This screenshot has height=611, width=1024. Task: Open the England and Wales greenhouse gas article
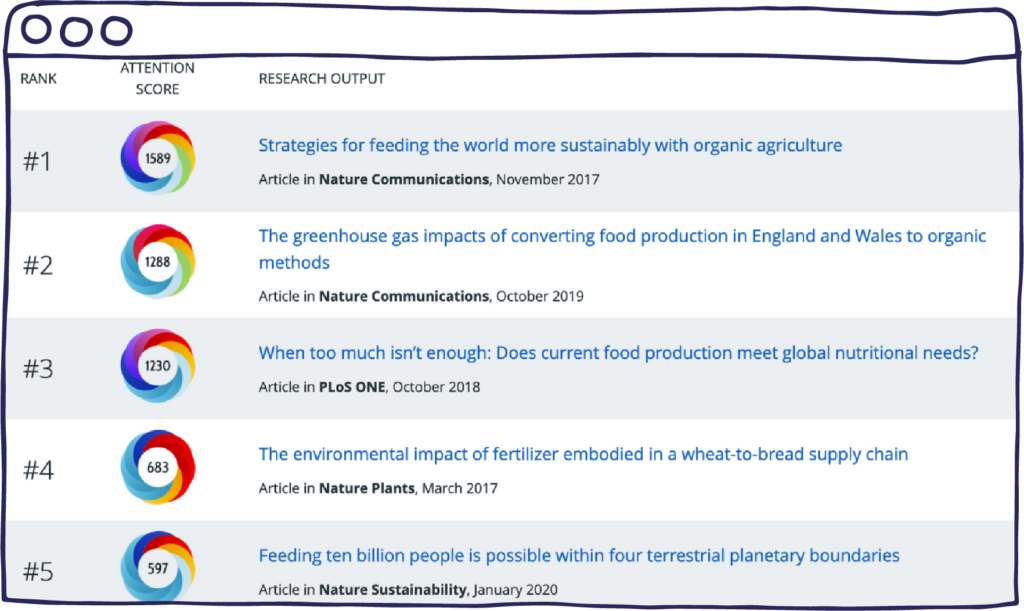point(622,249)
